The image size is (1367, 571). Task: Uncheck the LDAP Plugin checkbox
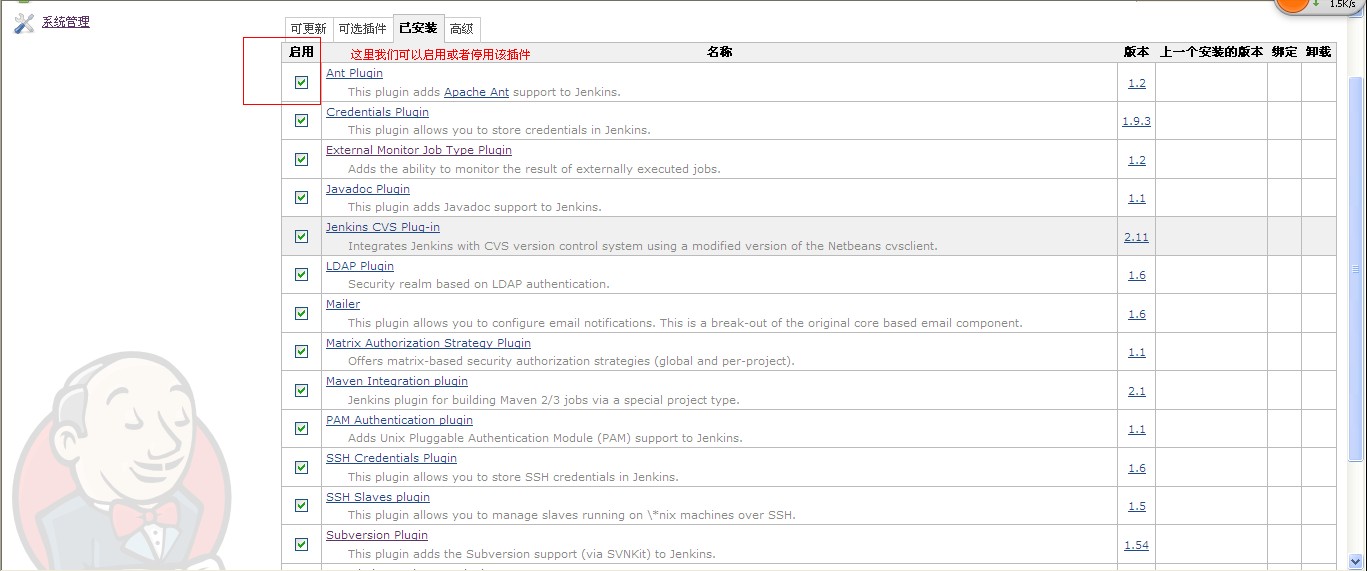point(301,275)
